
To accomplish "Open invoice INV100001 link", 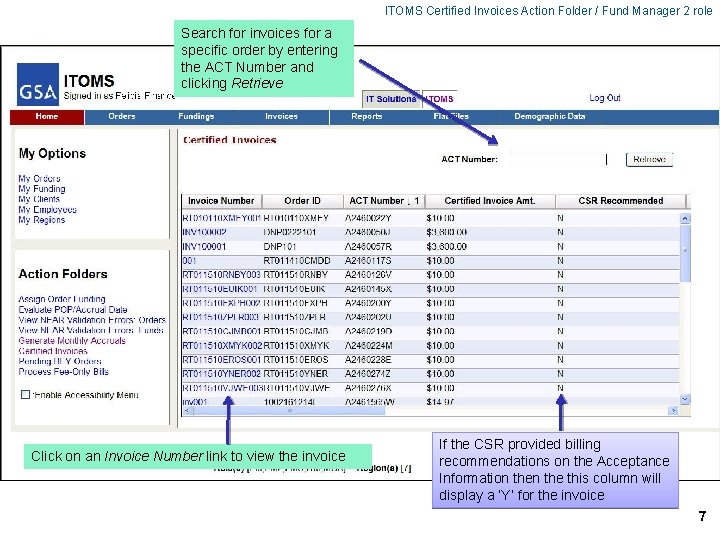I will tap(204, 247).
